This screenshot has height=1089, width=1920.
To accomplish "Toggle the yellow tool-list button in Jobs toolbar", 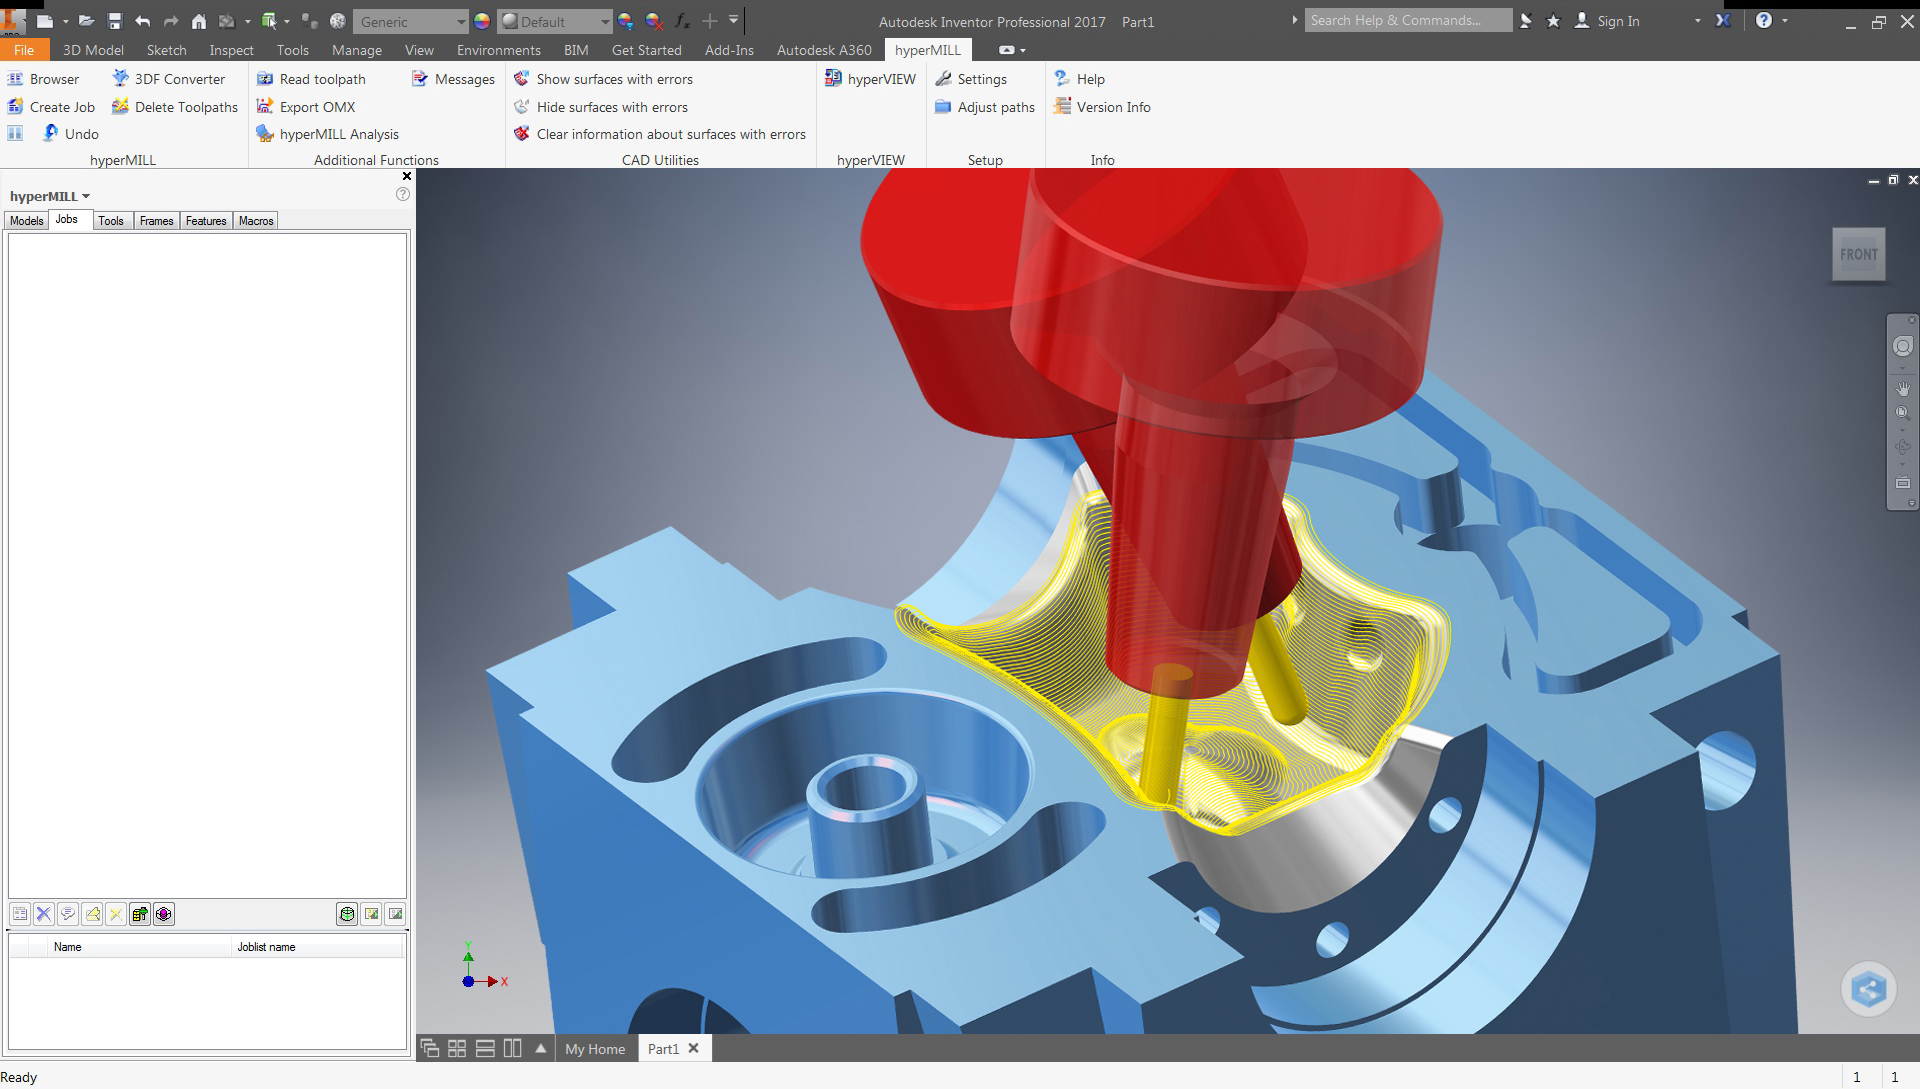I will pyautogui.click(x=140, y=914).
